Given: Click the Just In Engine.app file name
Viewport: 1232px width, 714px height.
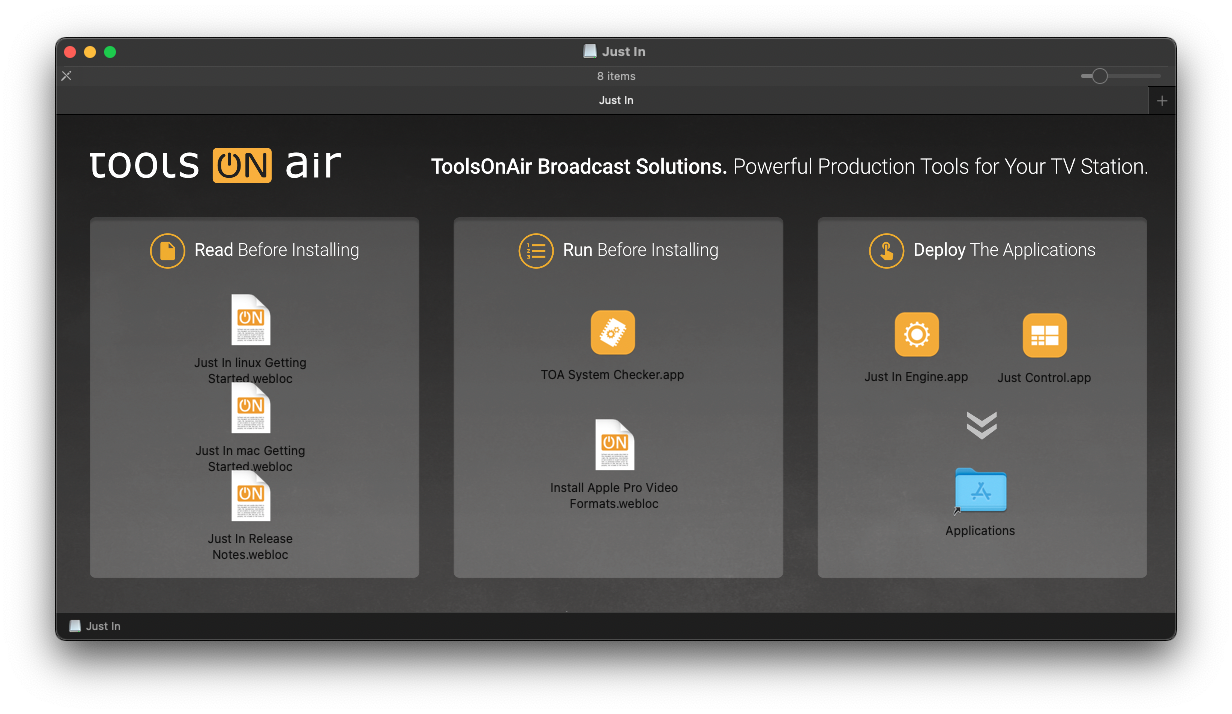Looking at the screenshot, I should point(917,377).
